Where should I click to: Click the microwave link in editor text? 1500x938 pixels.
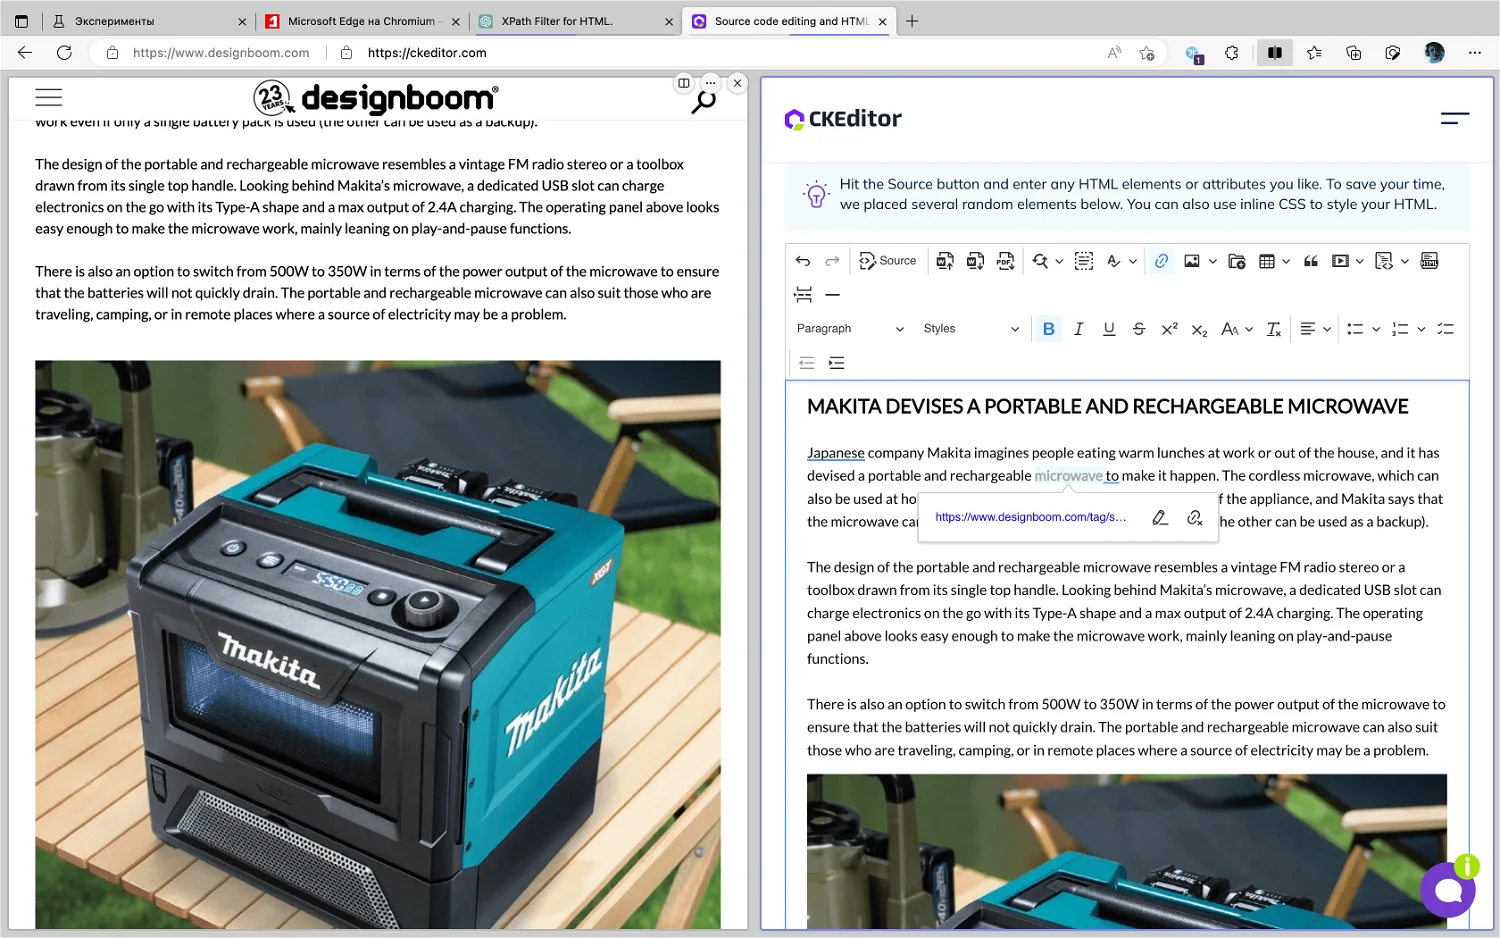pos(1068,476)
